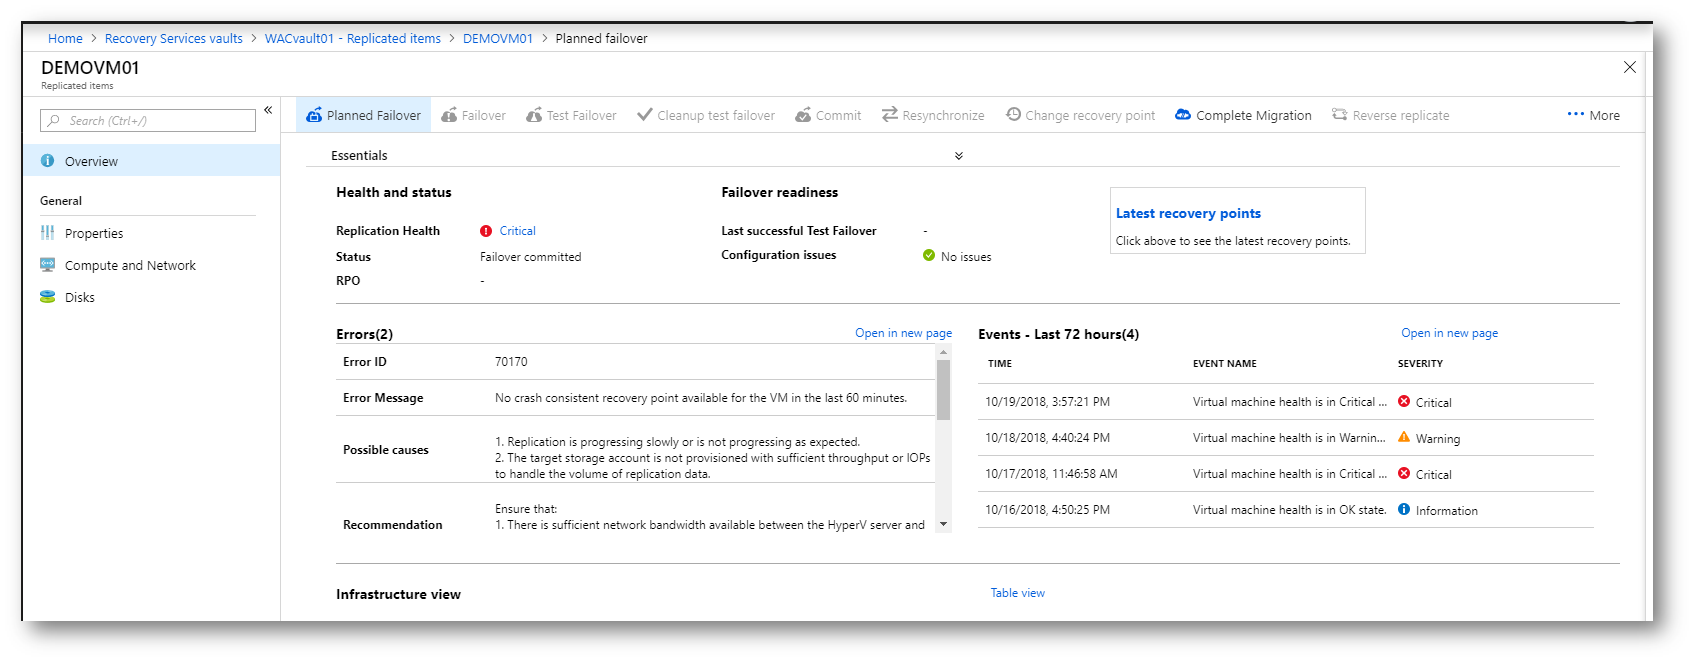This screenshot has width=1695, height=663.
Task: Click the Failover toolbar icon
Action: 449,115
